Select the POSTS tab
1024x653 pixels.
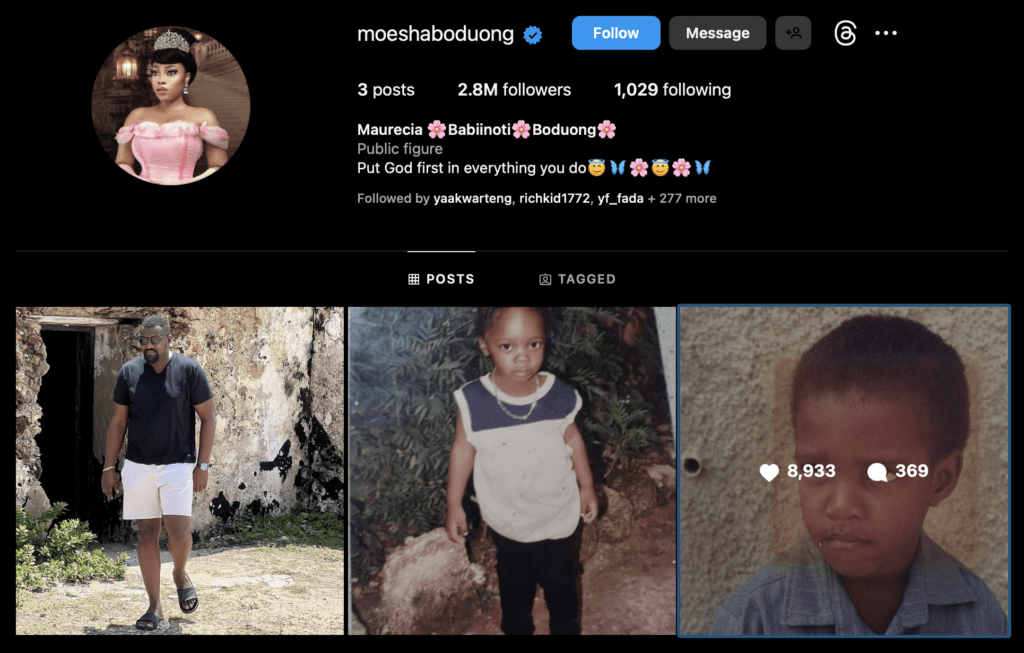(441, 279)
